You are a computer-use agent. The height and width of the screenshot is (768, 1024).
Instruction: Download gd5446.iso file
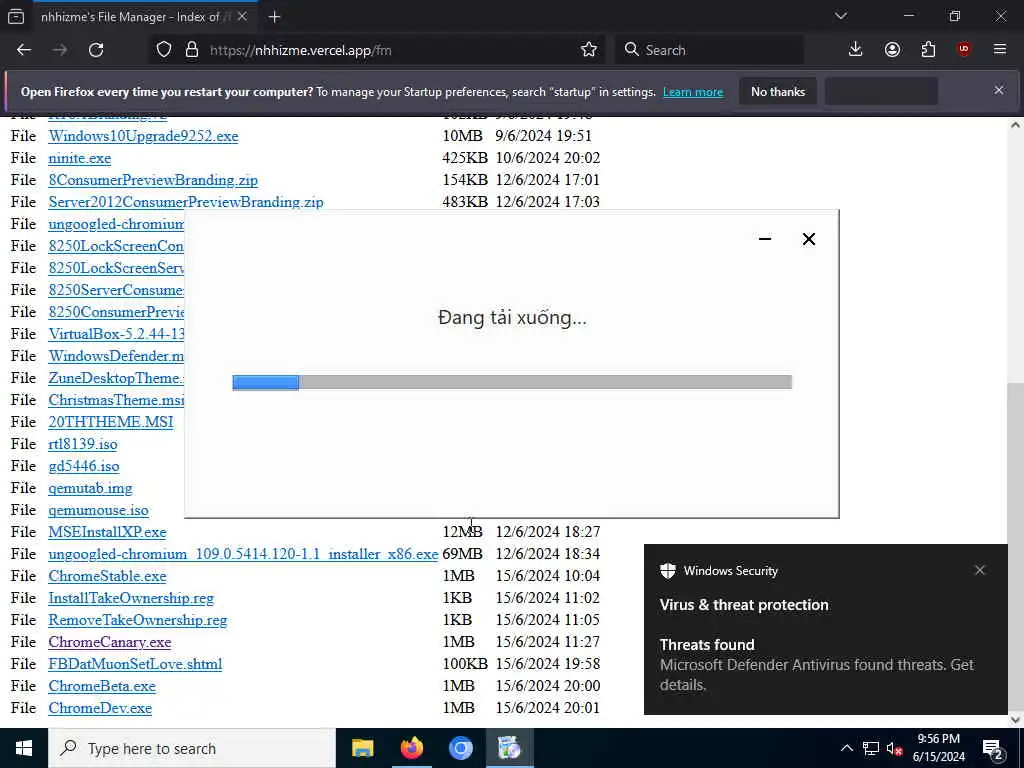[x=84, y=466]
